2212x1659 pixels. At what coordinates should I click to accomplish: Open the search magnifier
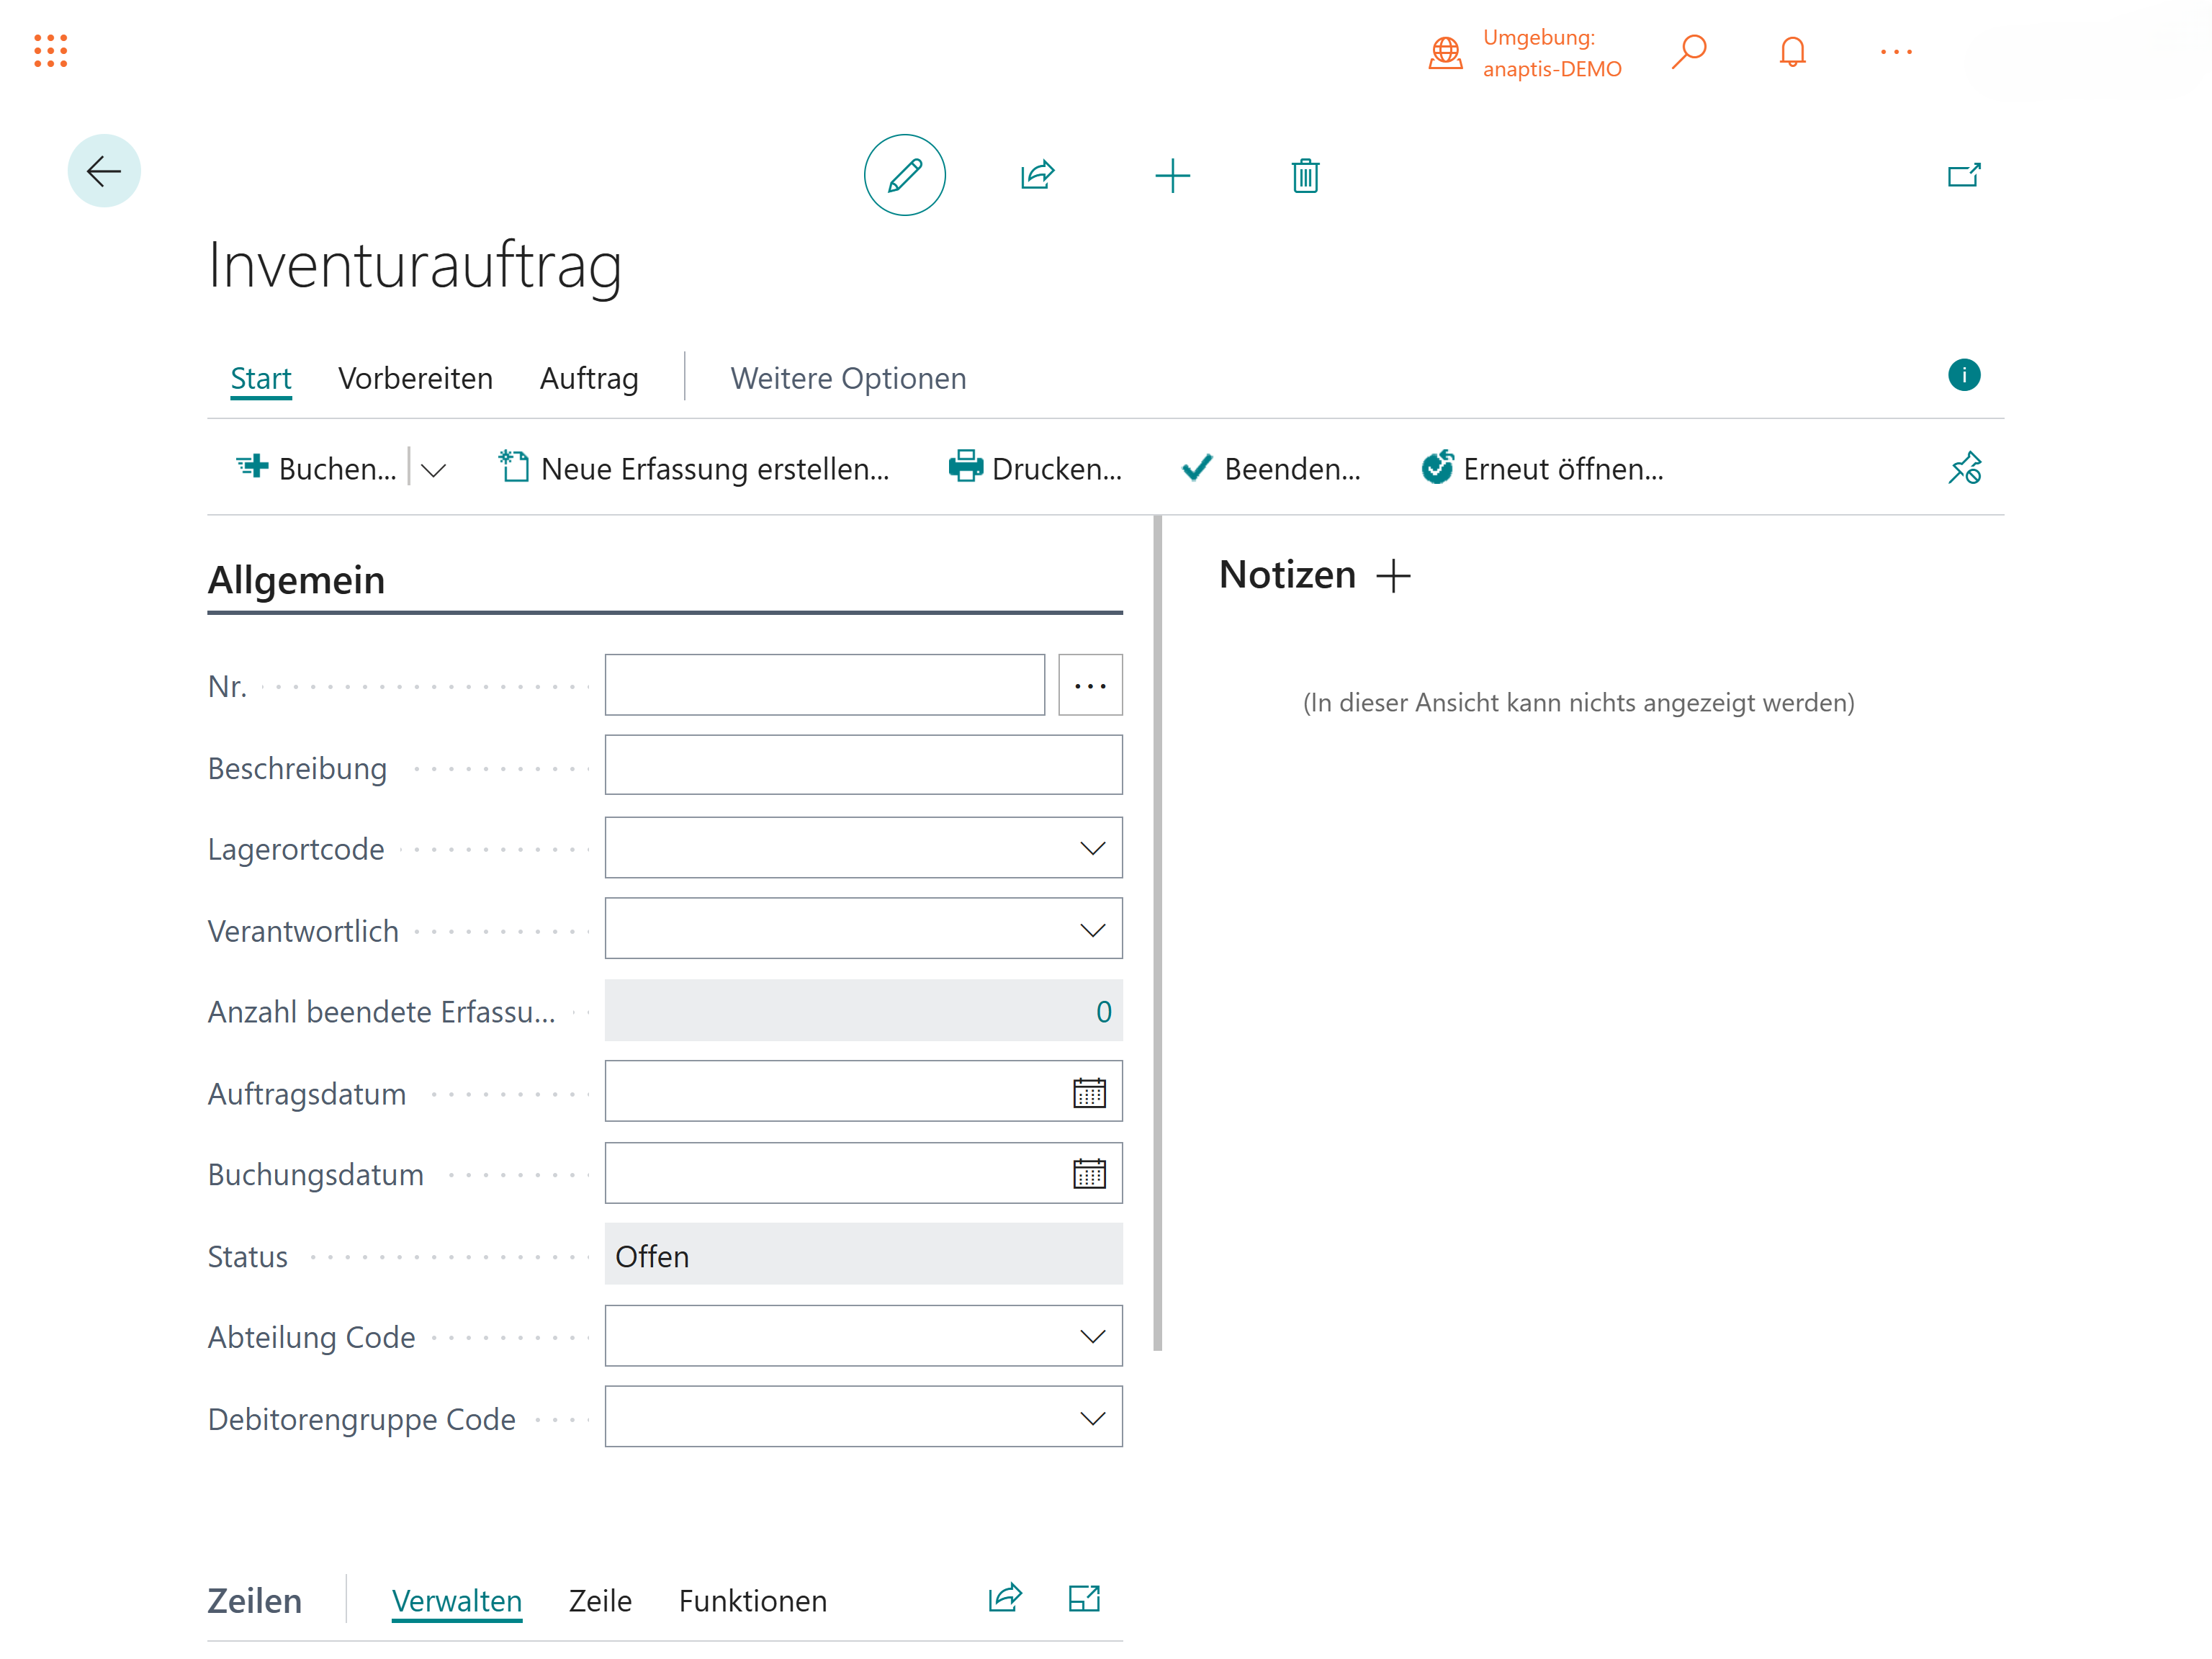click(x=1688, y=52)
